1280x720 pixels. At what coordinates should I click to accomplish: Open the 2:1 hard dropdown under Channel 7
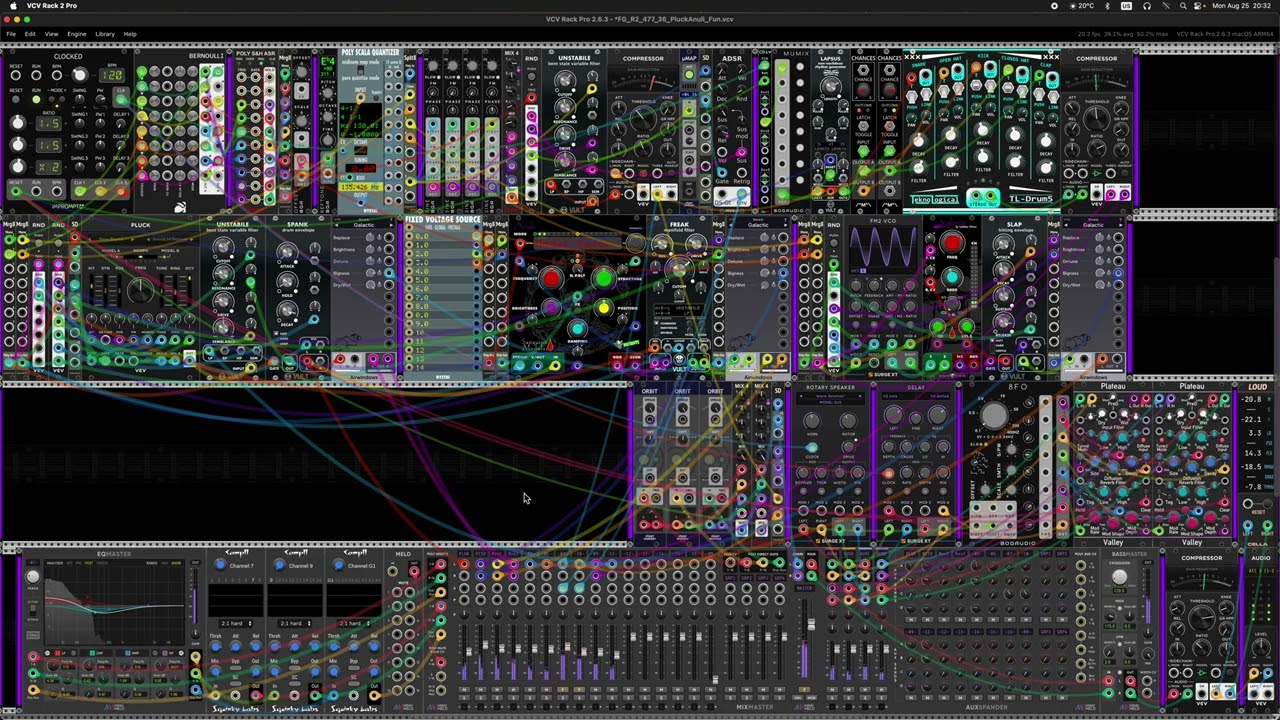235,623
